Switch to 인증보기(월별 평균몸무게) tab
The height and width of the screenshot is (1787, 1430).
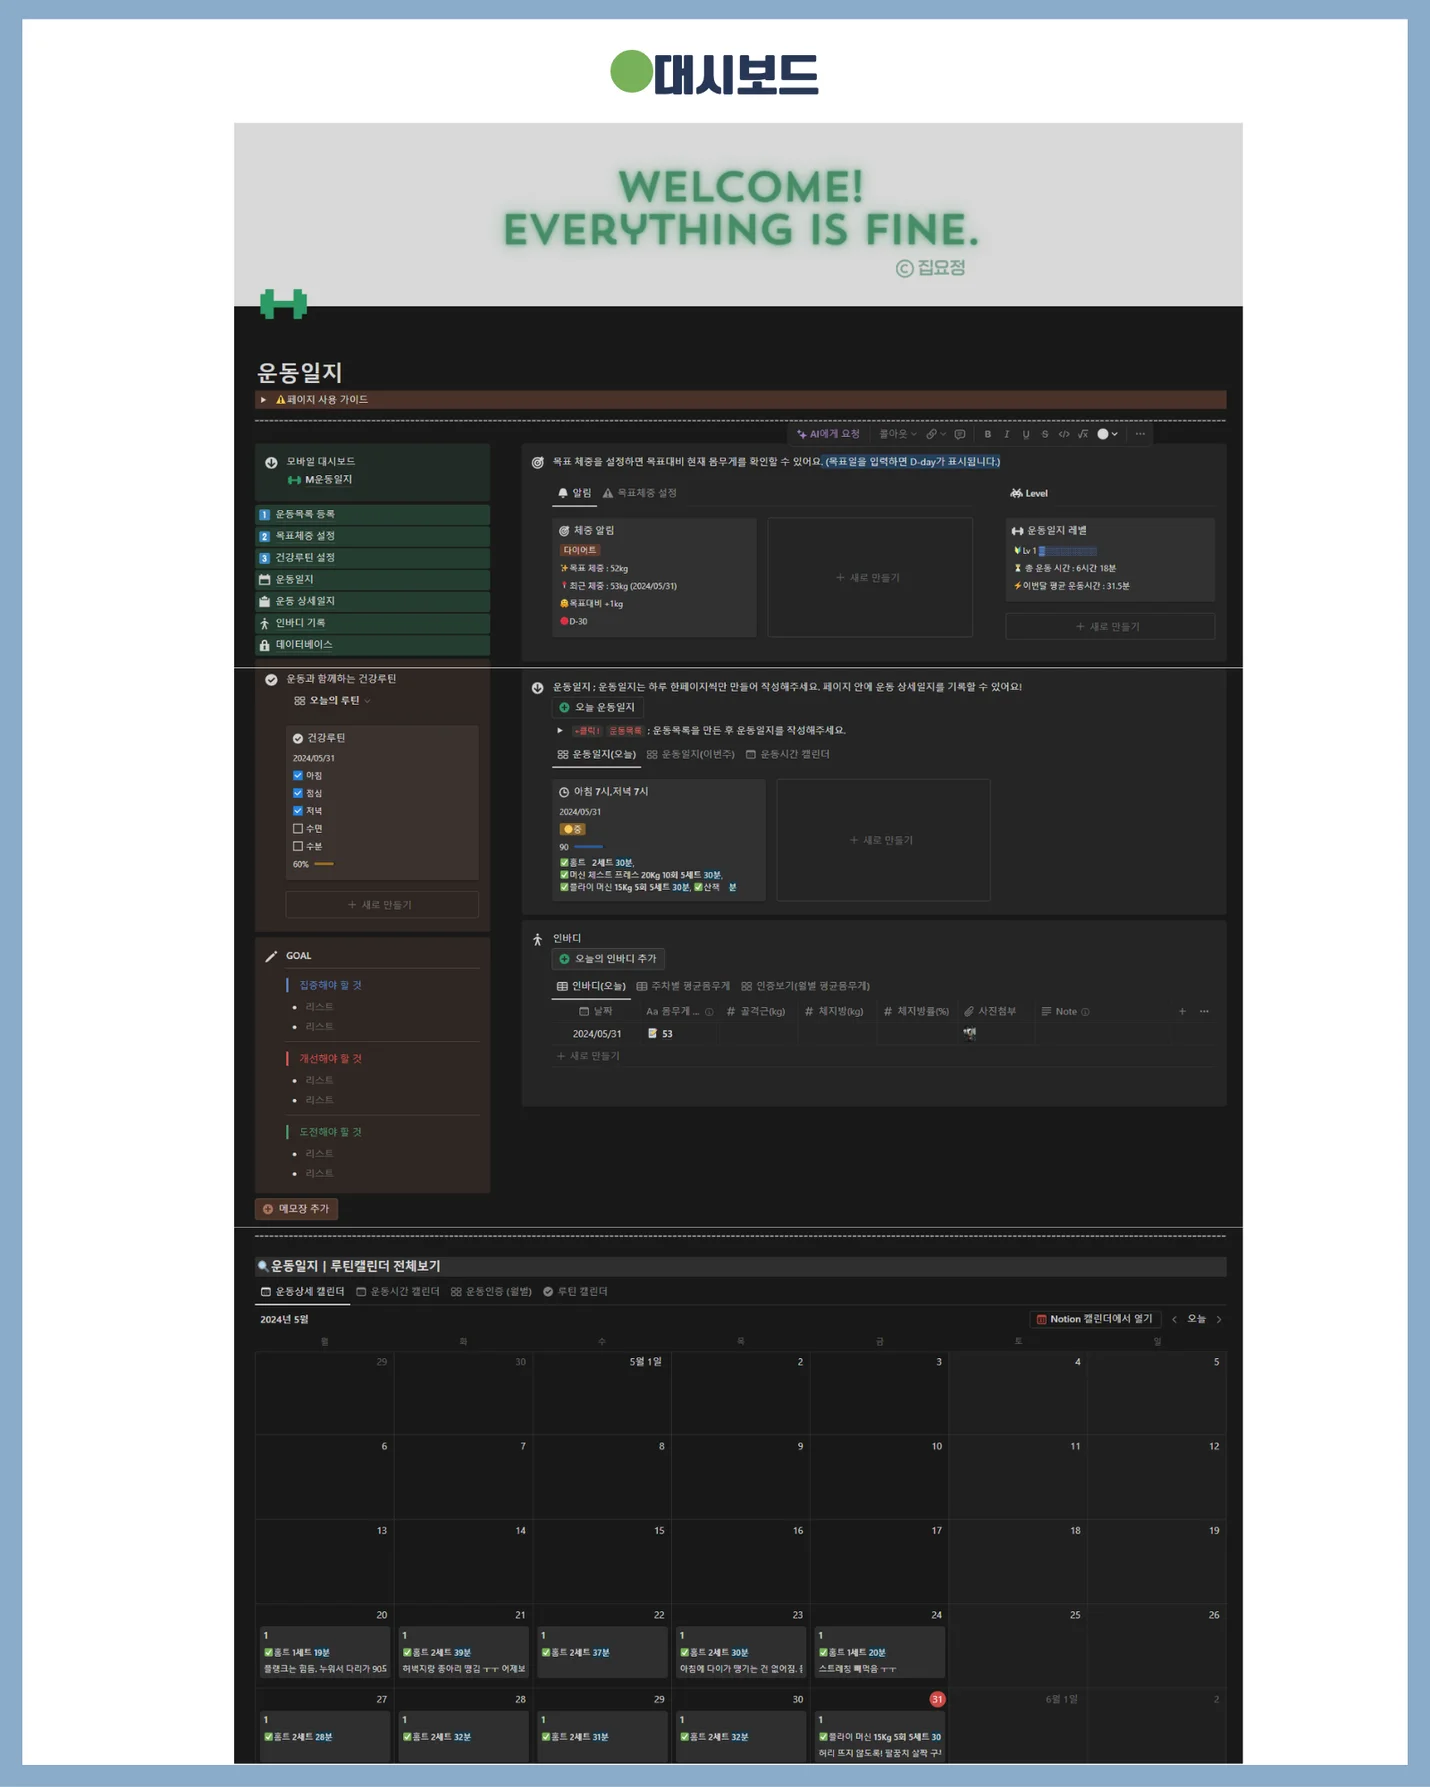tap(805, 986)
